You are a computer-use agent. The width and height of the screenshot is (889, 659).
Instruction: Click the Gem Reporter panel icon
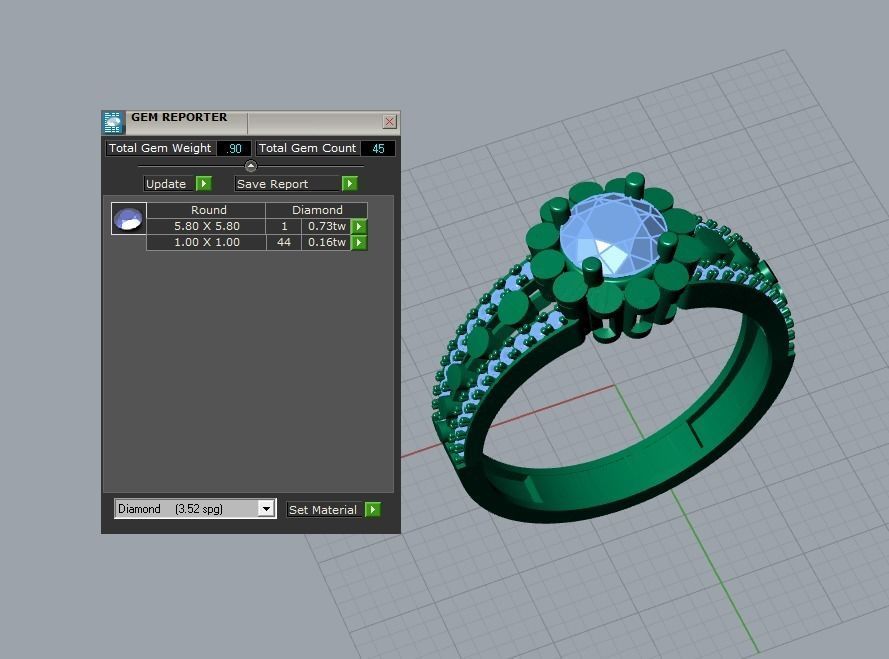[x=113, y=122]
